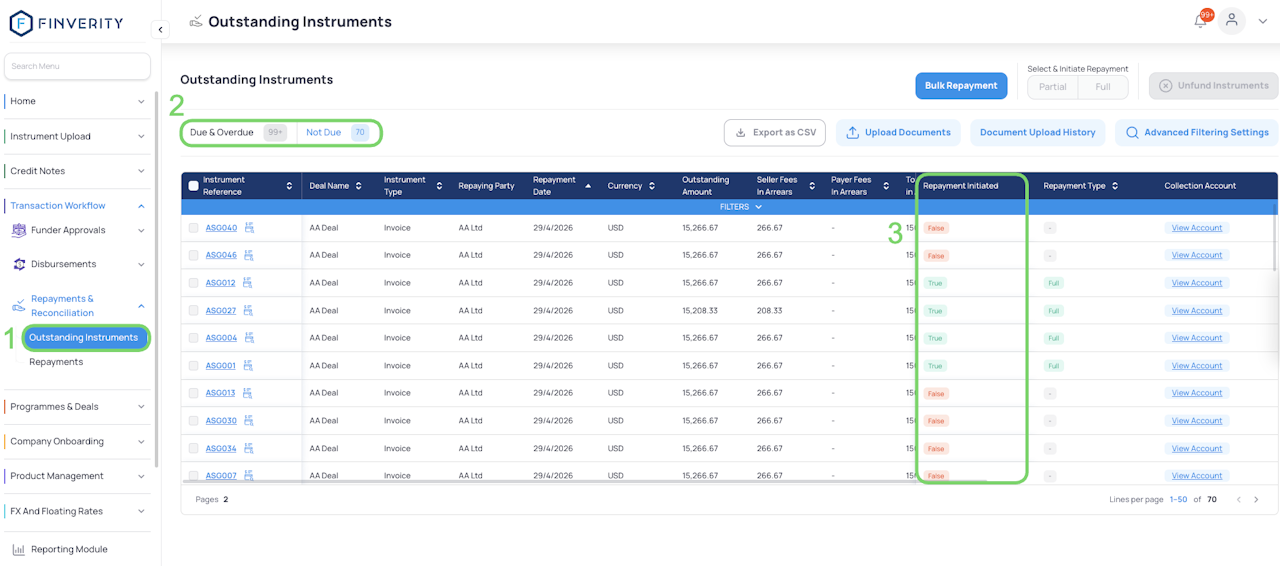Open the account dropdown chevron at top right

pos(1262,21)
